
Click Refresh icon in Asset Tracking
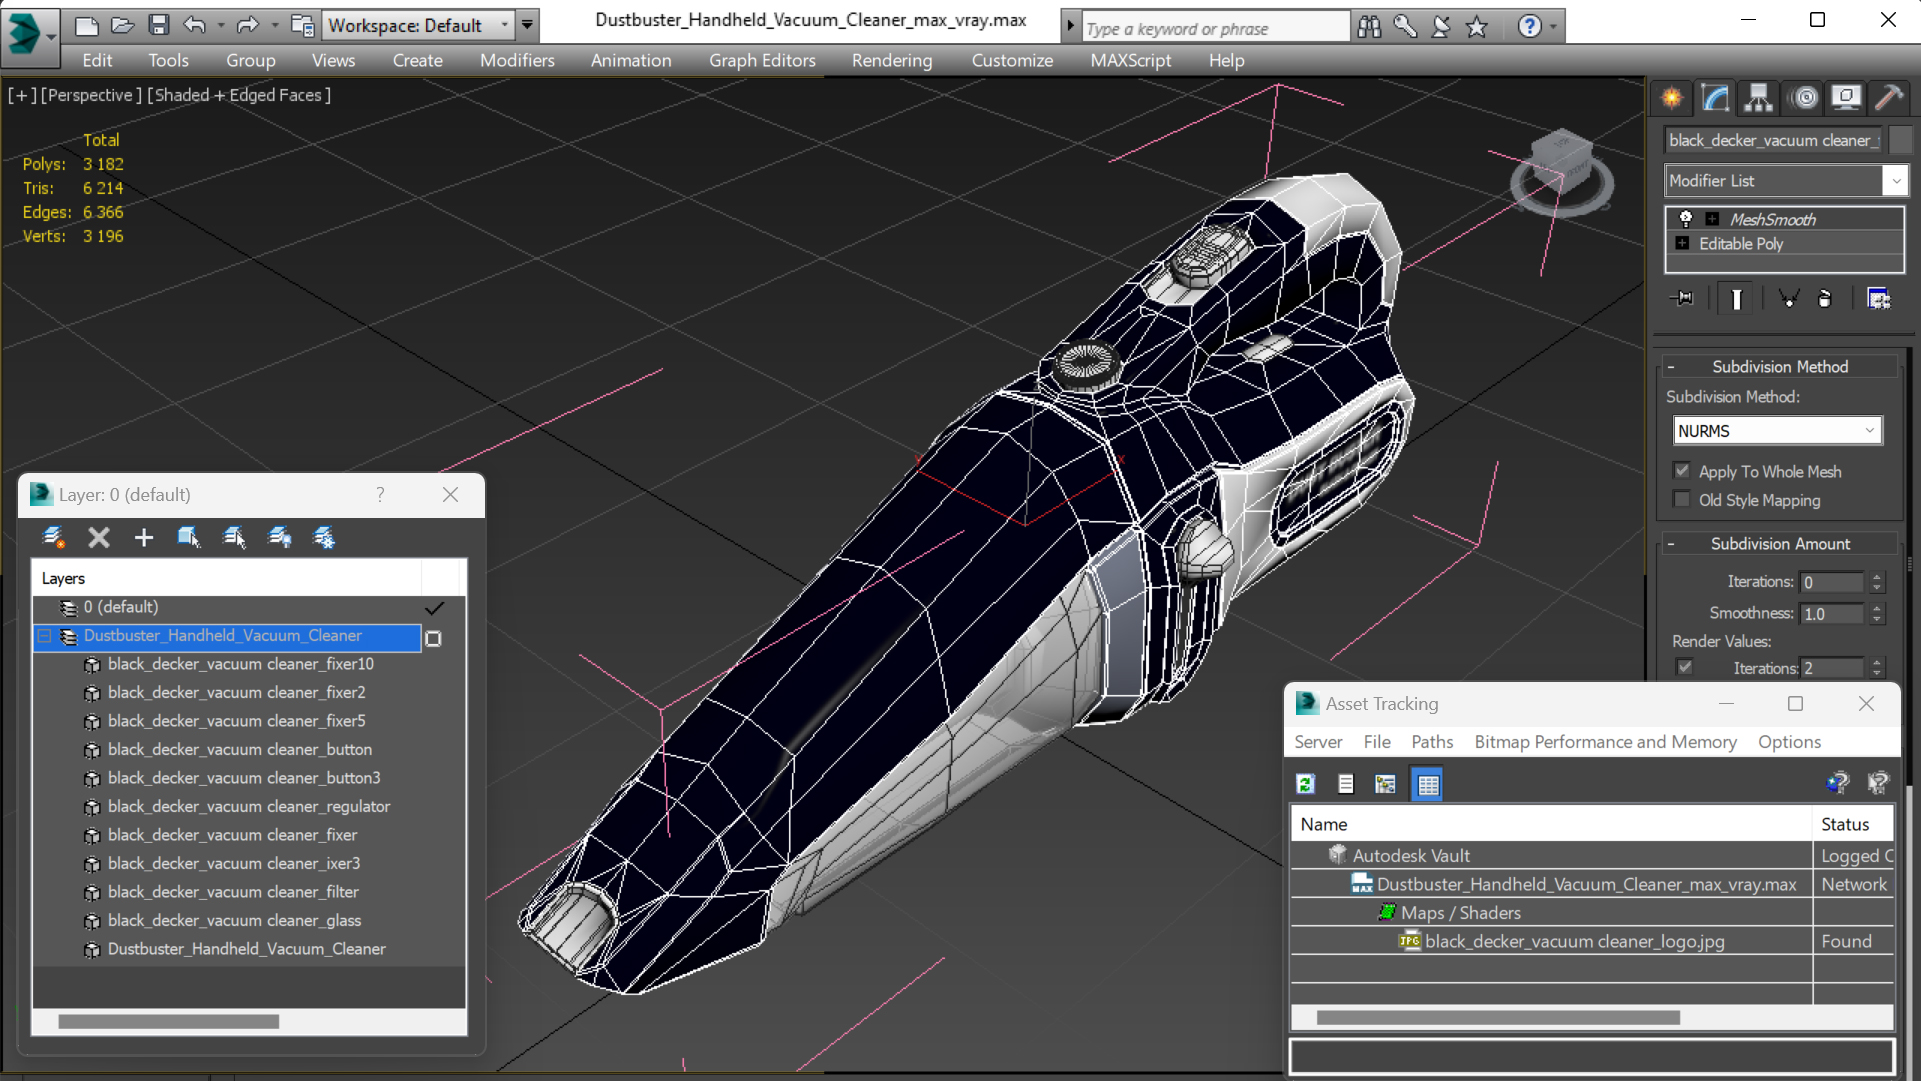pyautogui.click(x=1306, y=785)
